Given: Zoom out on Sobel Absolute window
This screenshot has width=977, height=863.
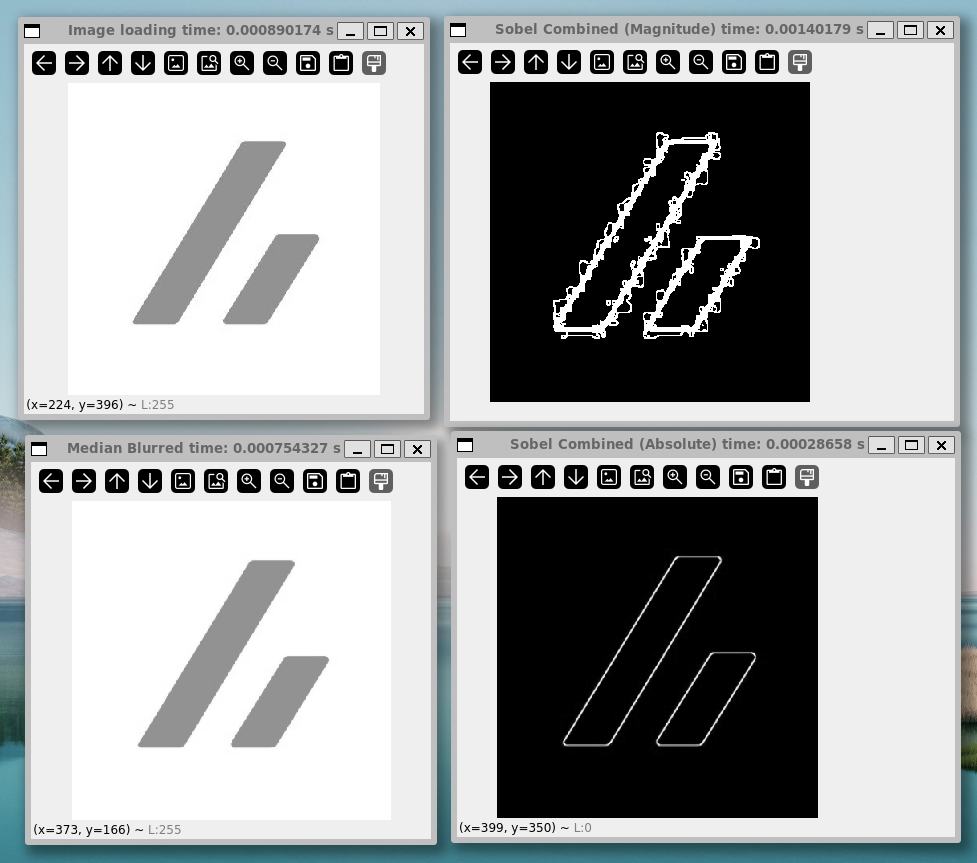Looking at the screenshot, I should 708,477.
